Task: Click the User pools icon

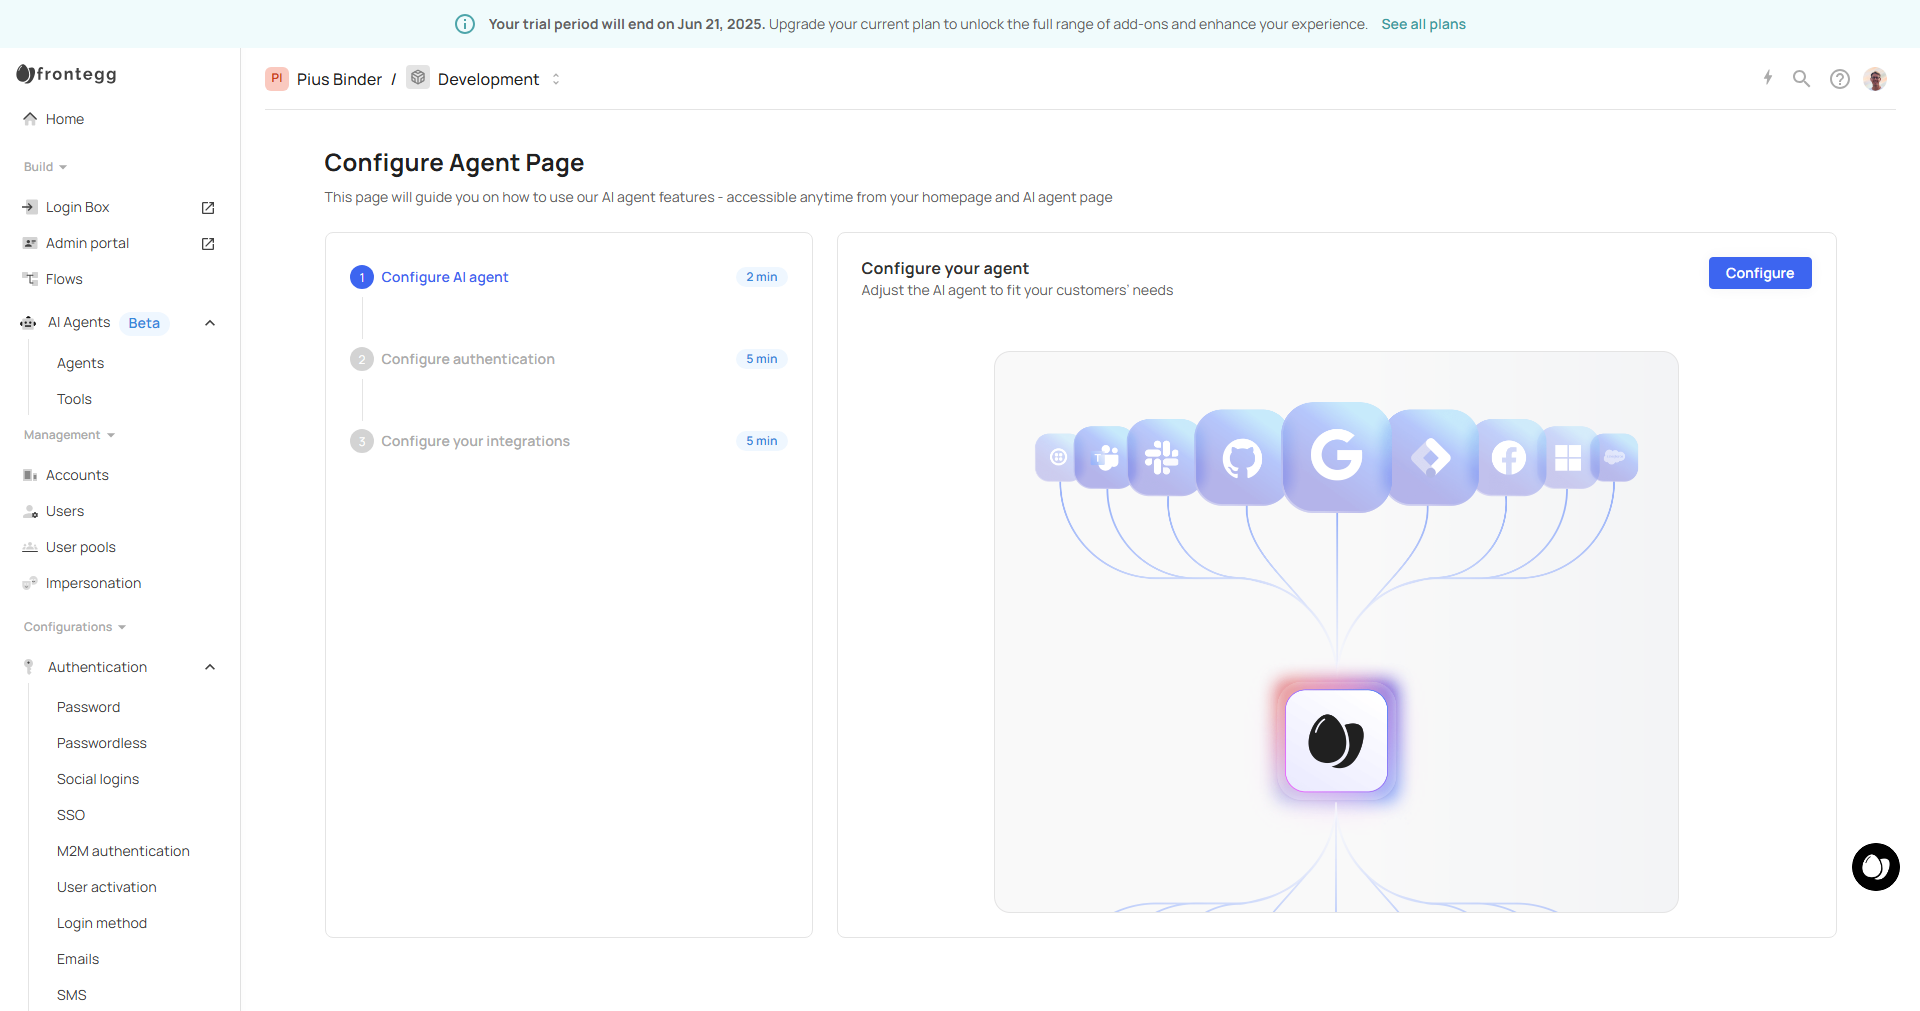Action: click(30, 547)
